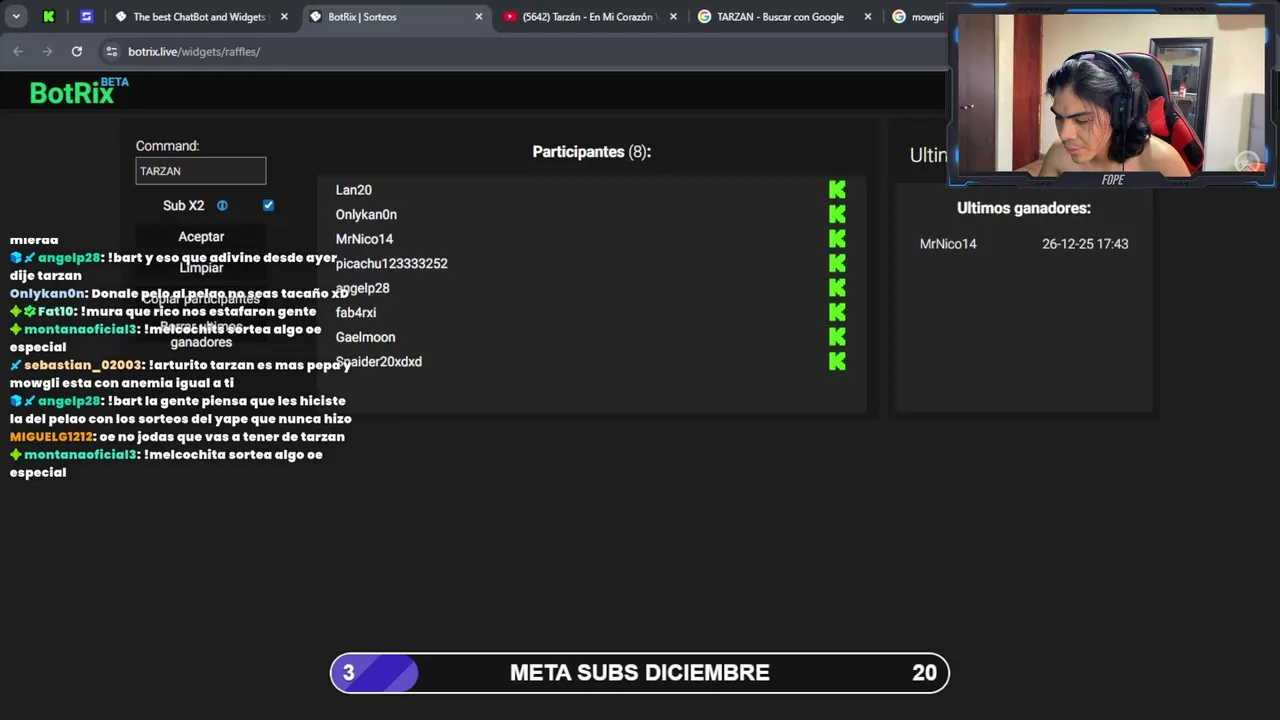The width and height of the screenshot is (1280, 720).
Task: Click the Kick icon next to MrNico14 participant
Action: (837, 239)
